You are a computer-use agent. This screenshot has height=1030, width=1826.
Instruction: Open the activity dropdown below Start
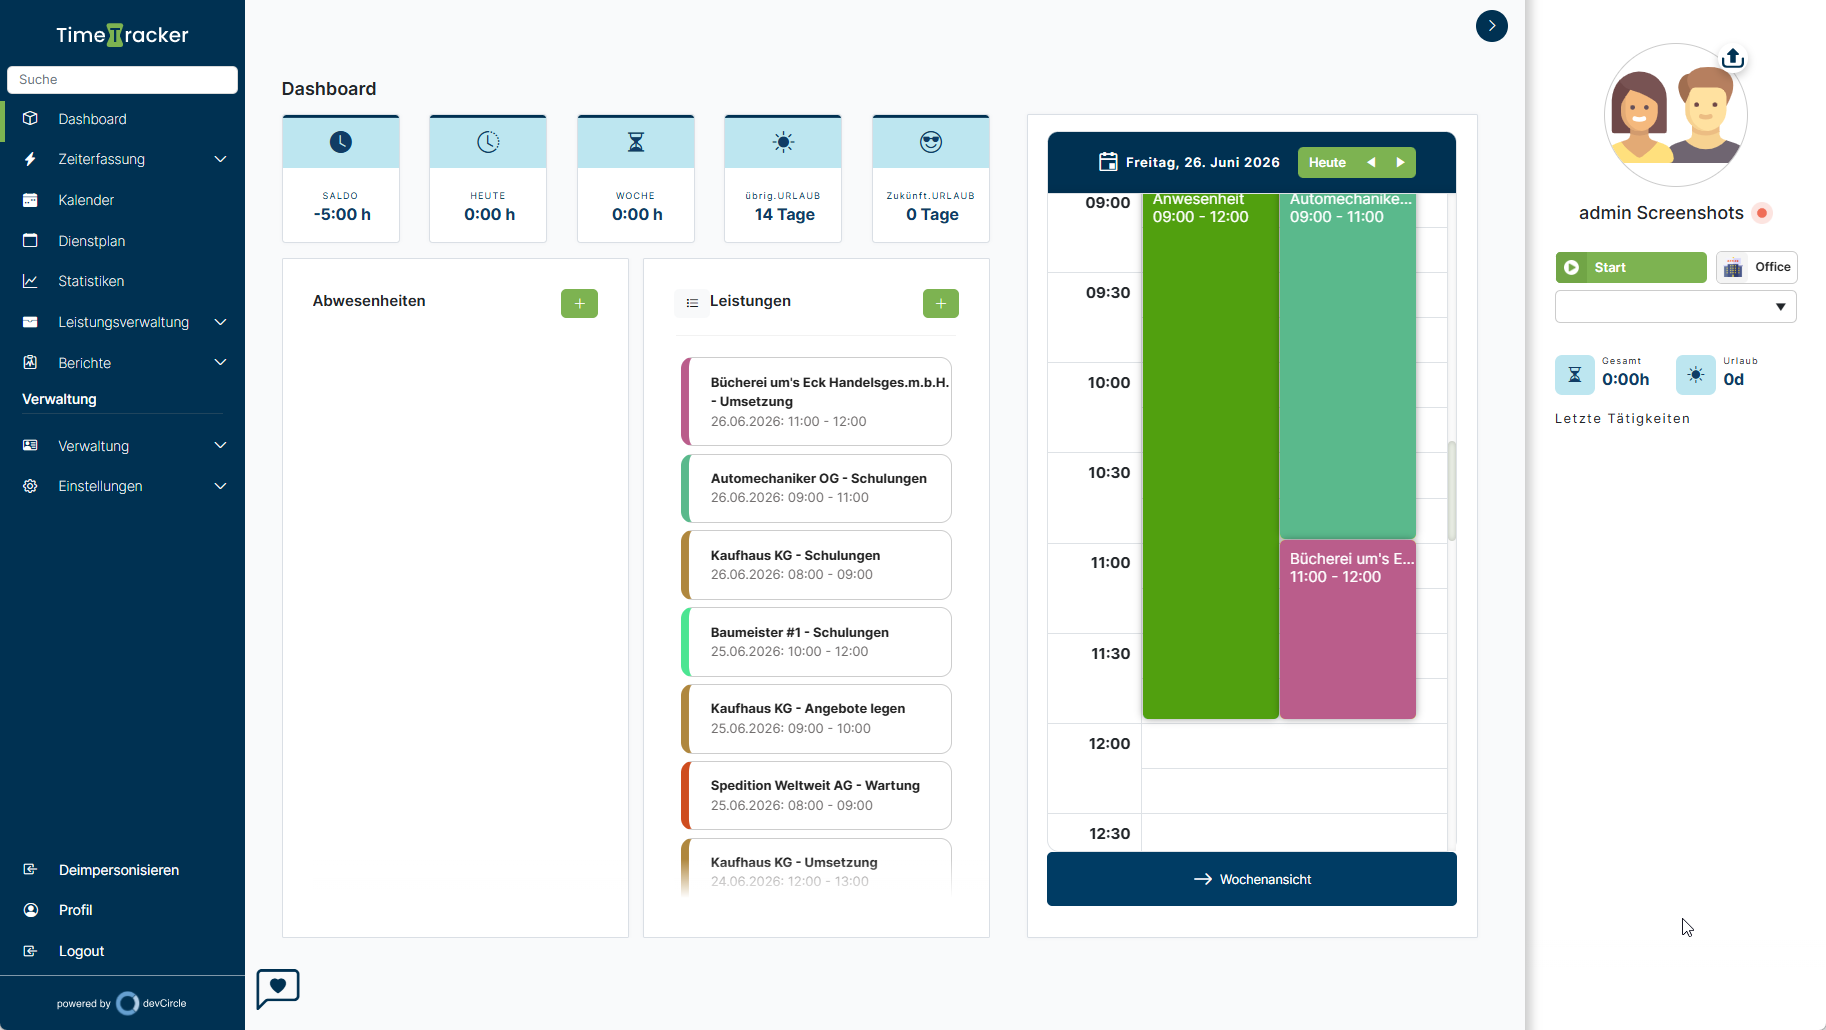(x=1676, y=306)
